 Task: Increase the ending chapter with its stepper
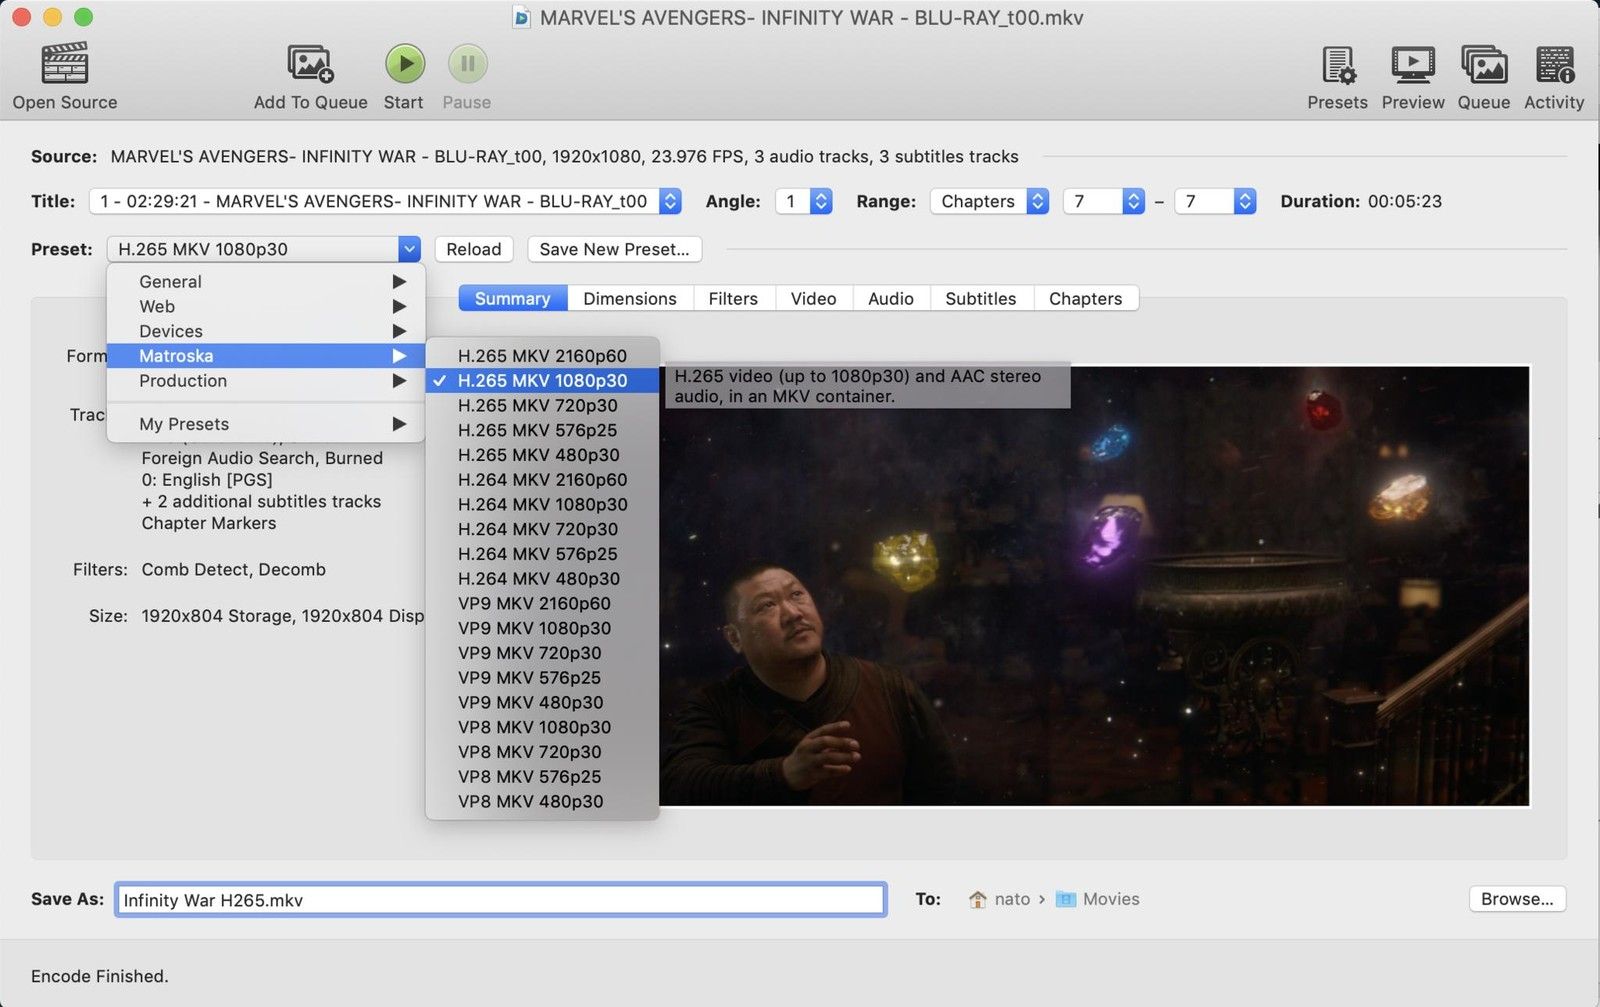1243,195
